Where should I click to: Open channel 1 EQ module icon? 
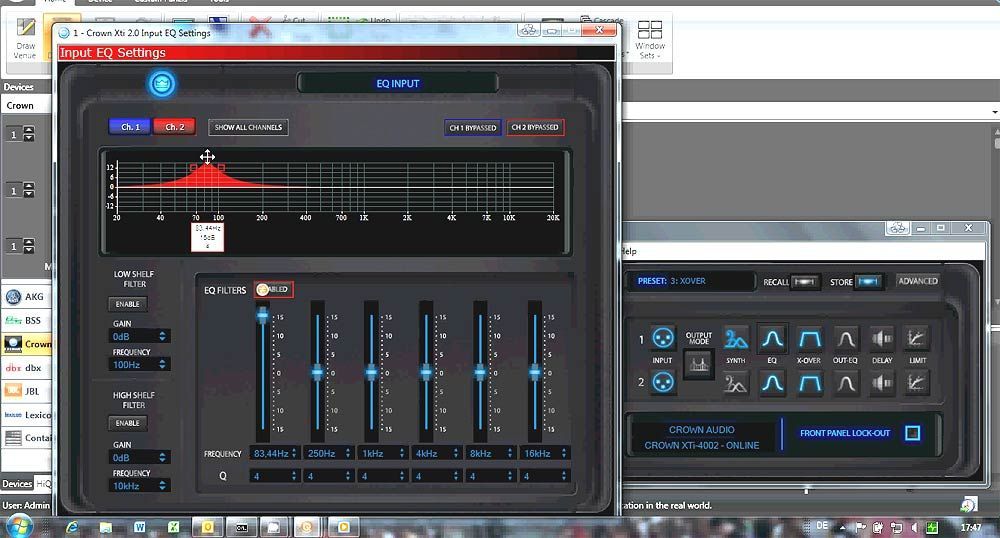(x=772, y=338)
